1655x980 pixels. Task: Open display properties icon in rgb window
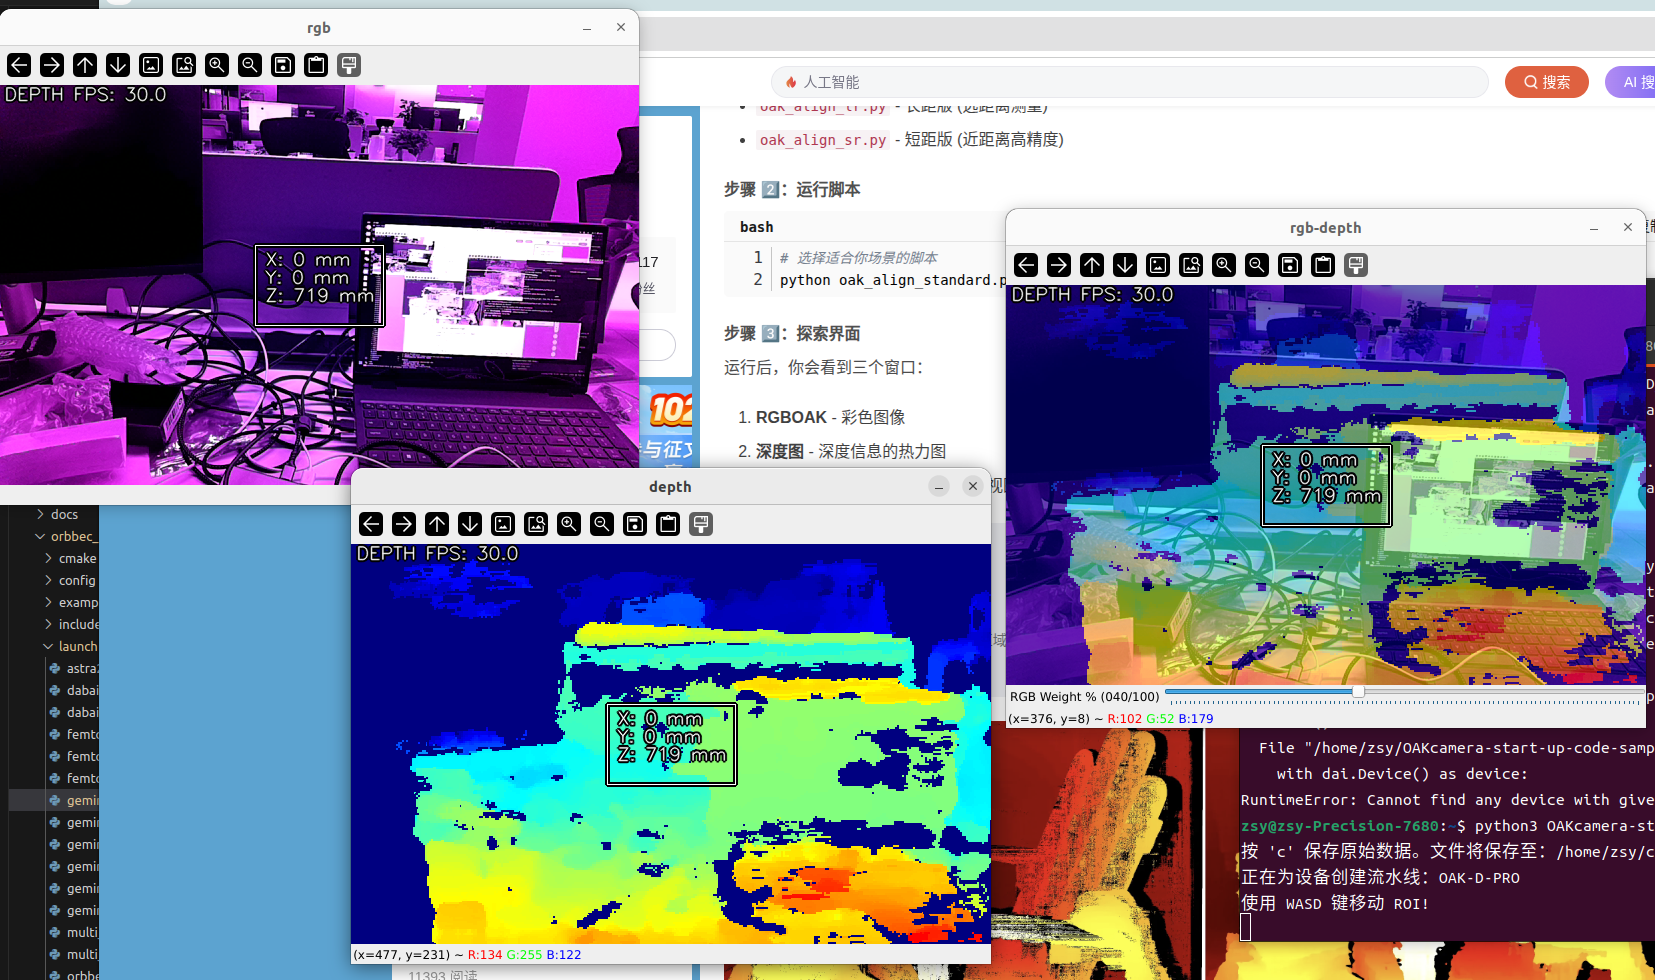click(x=349, y=65)
